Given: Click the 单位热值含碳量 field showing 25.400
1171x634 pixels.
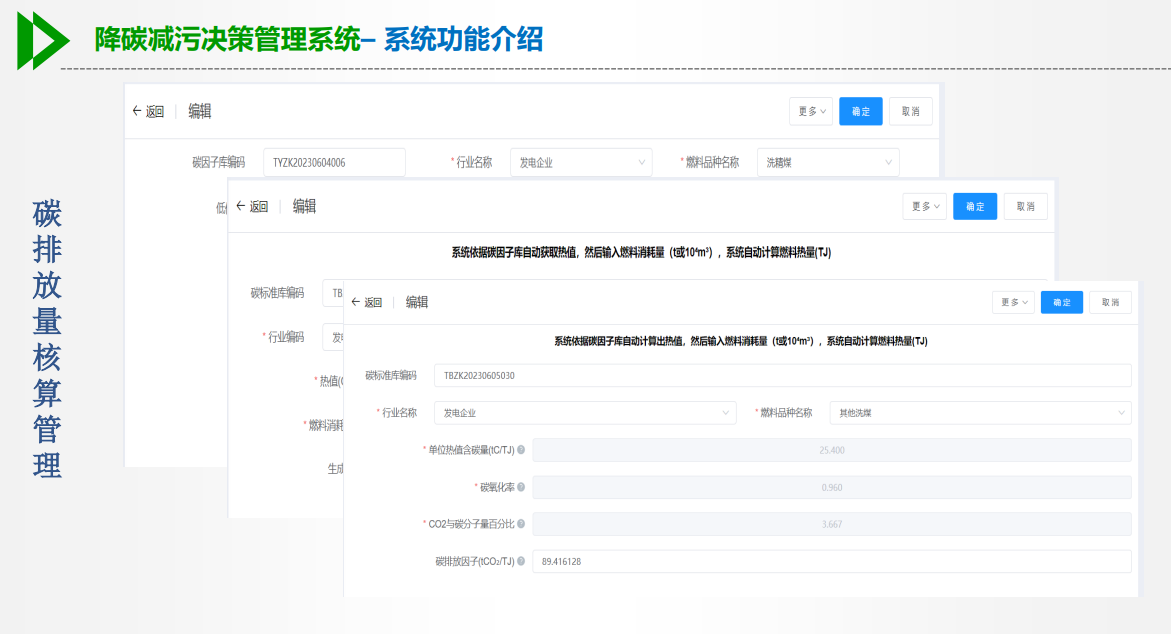Looking at the screenshot, I should point(832,450).
